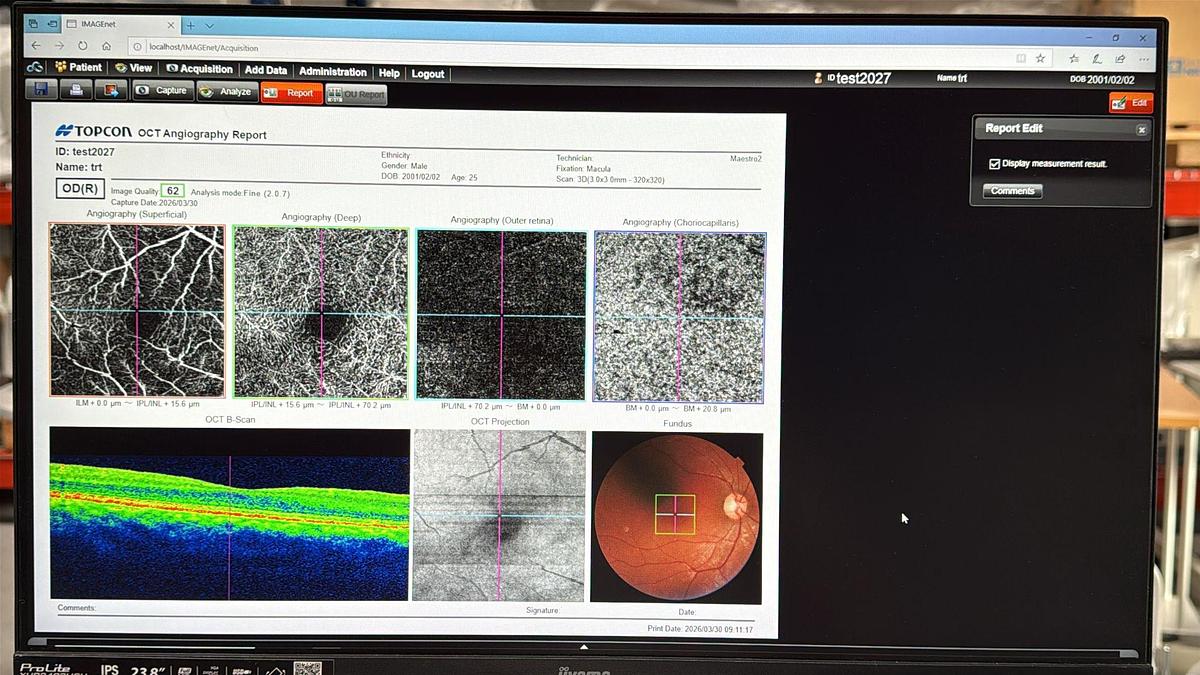Click the image export icon beside Print

coord(110,90)
